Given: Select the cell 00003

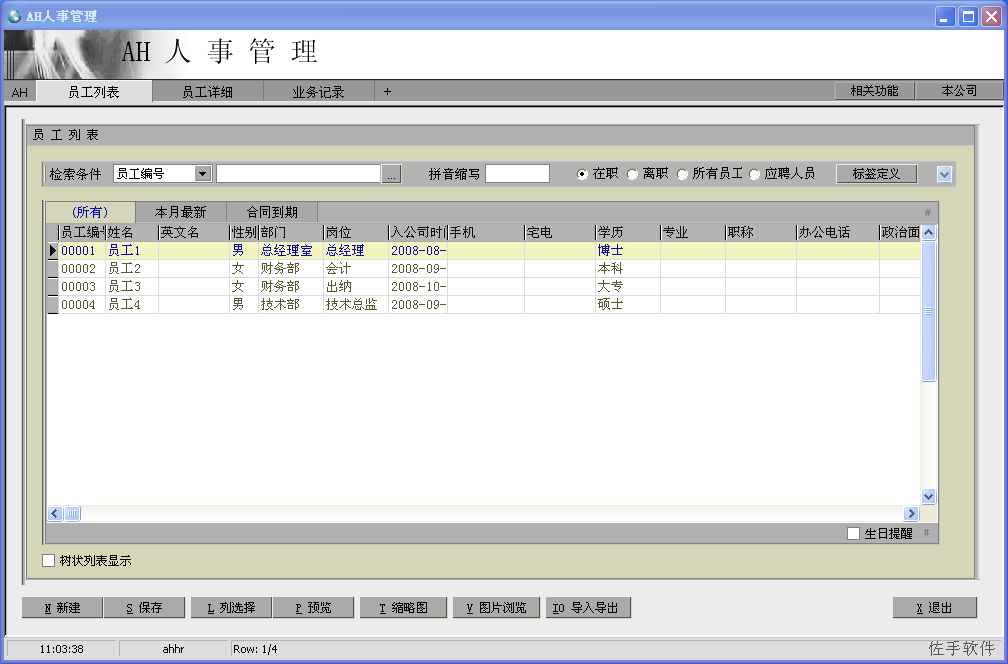Looking at the screenshot, I should pos(82,287).
